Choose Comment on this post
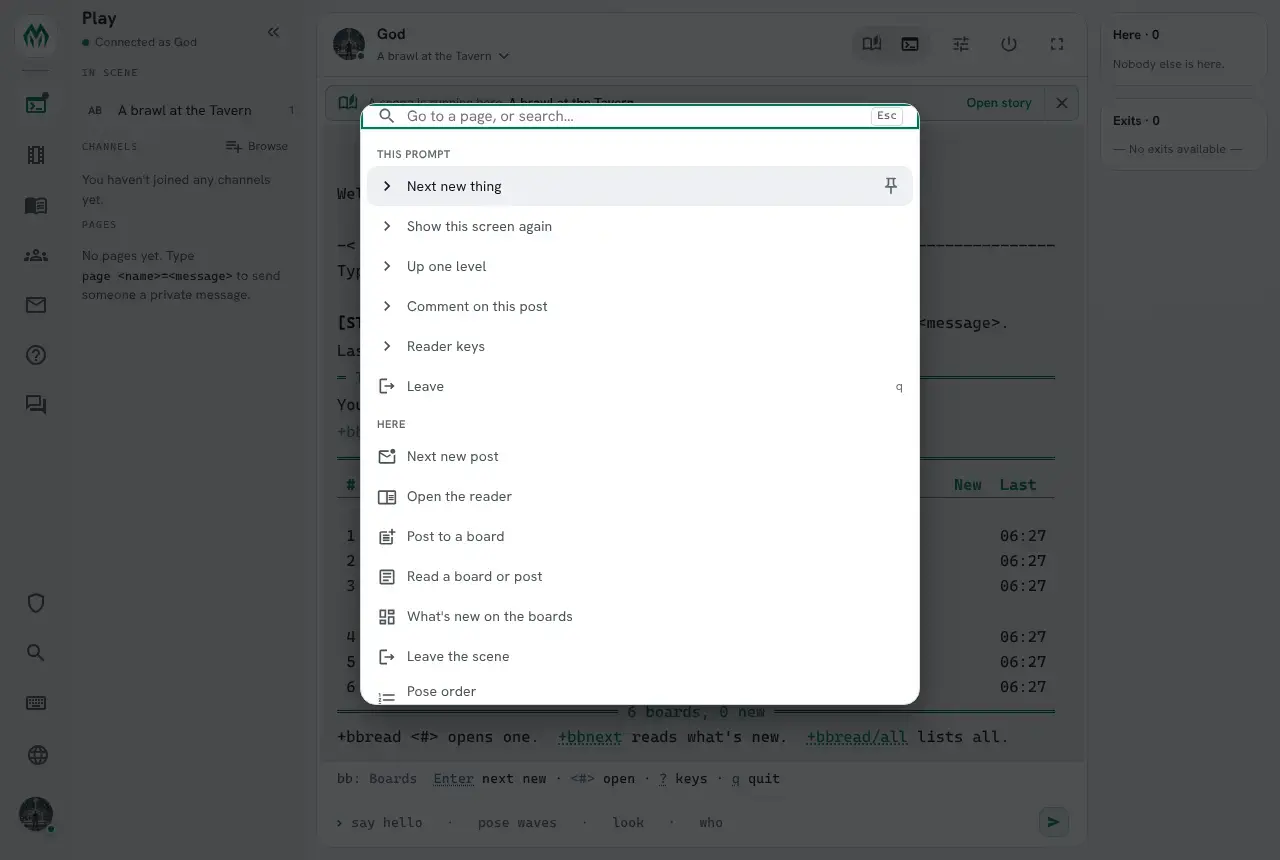 coord(640,306)
